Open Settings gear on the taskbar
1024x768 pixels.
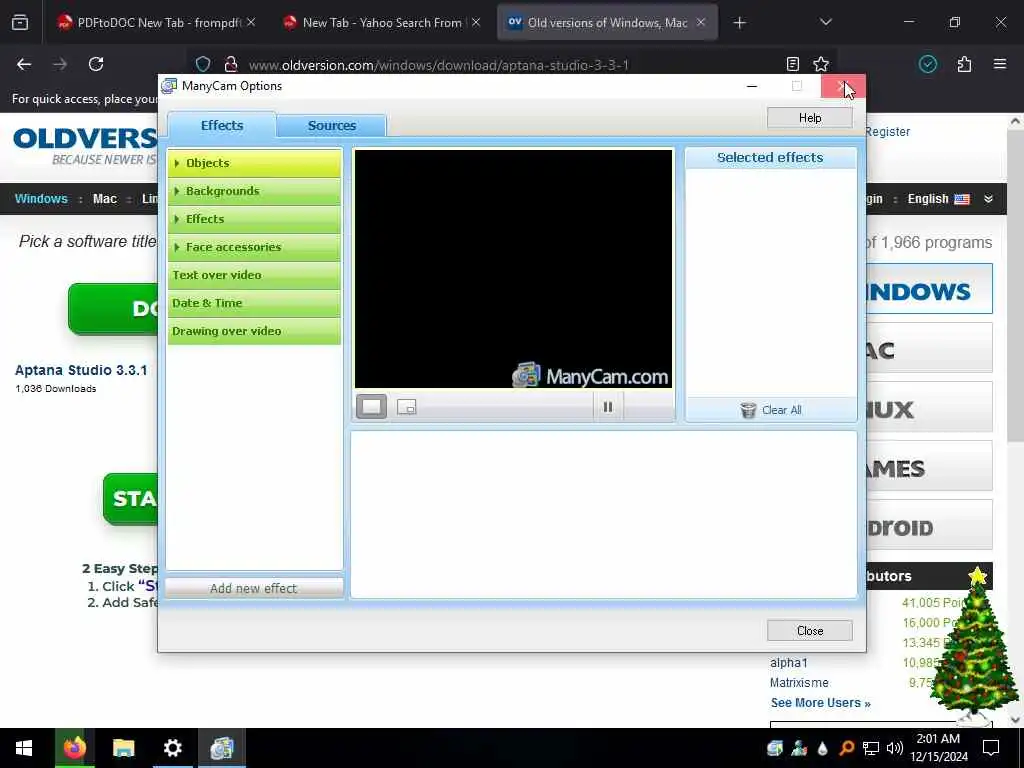pyautogui.click(x=172, y=748)
